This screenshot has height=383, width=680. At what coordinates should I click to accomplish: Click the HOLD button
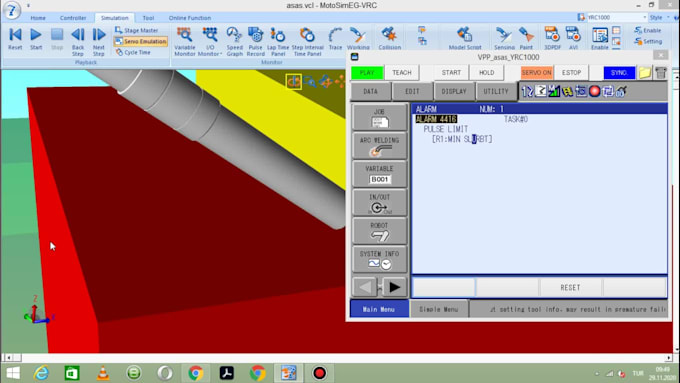487,72
